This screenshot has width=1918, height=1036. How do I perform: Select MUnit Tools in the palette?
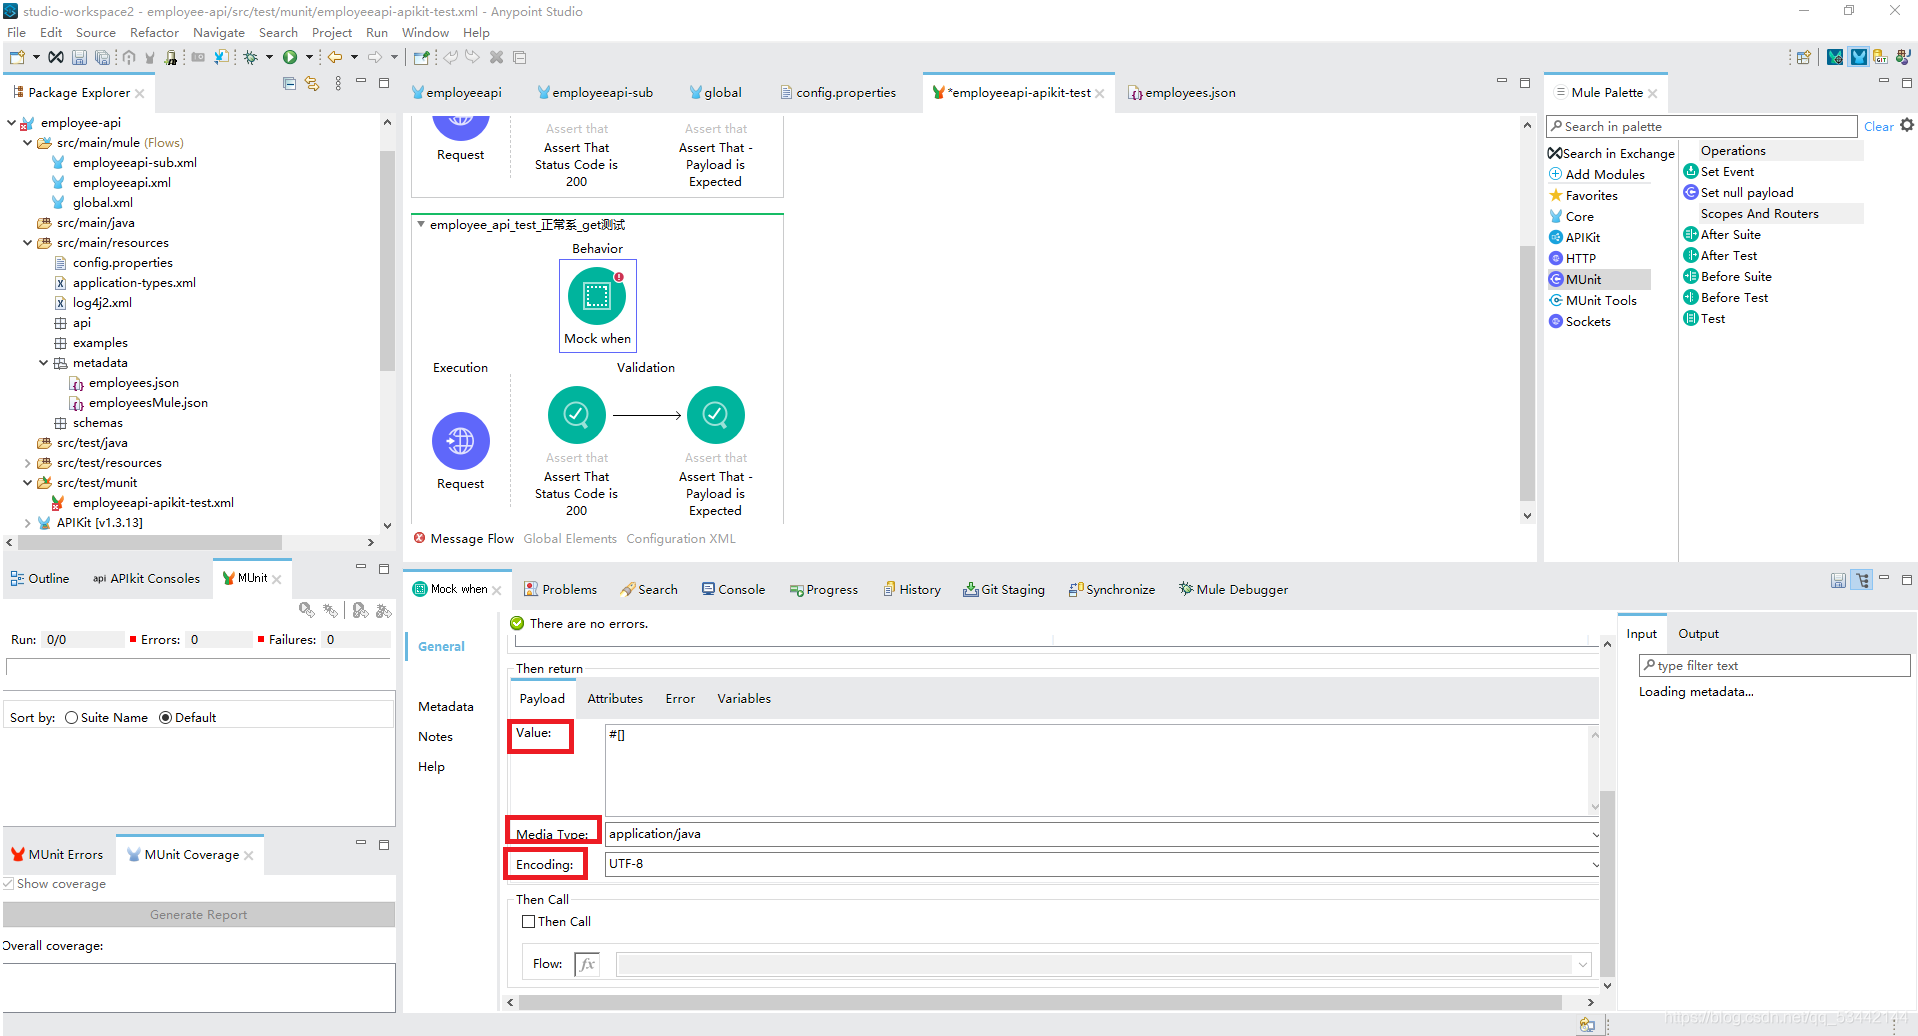tap(1593, 301)
